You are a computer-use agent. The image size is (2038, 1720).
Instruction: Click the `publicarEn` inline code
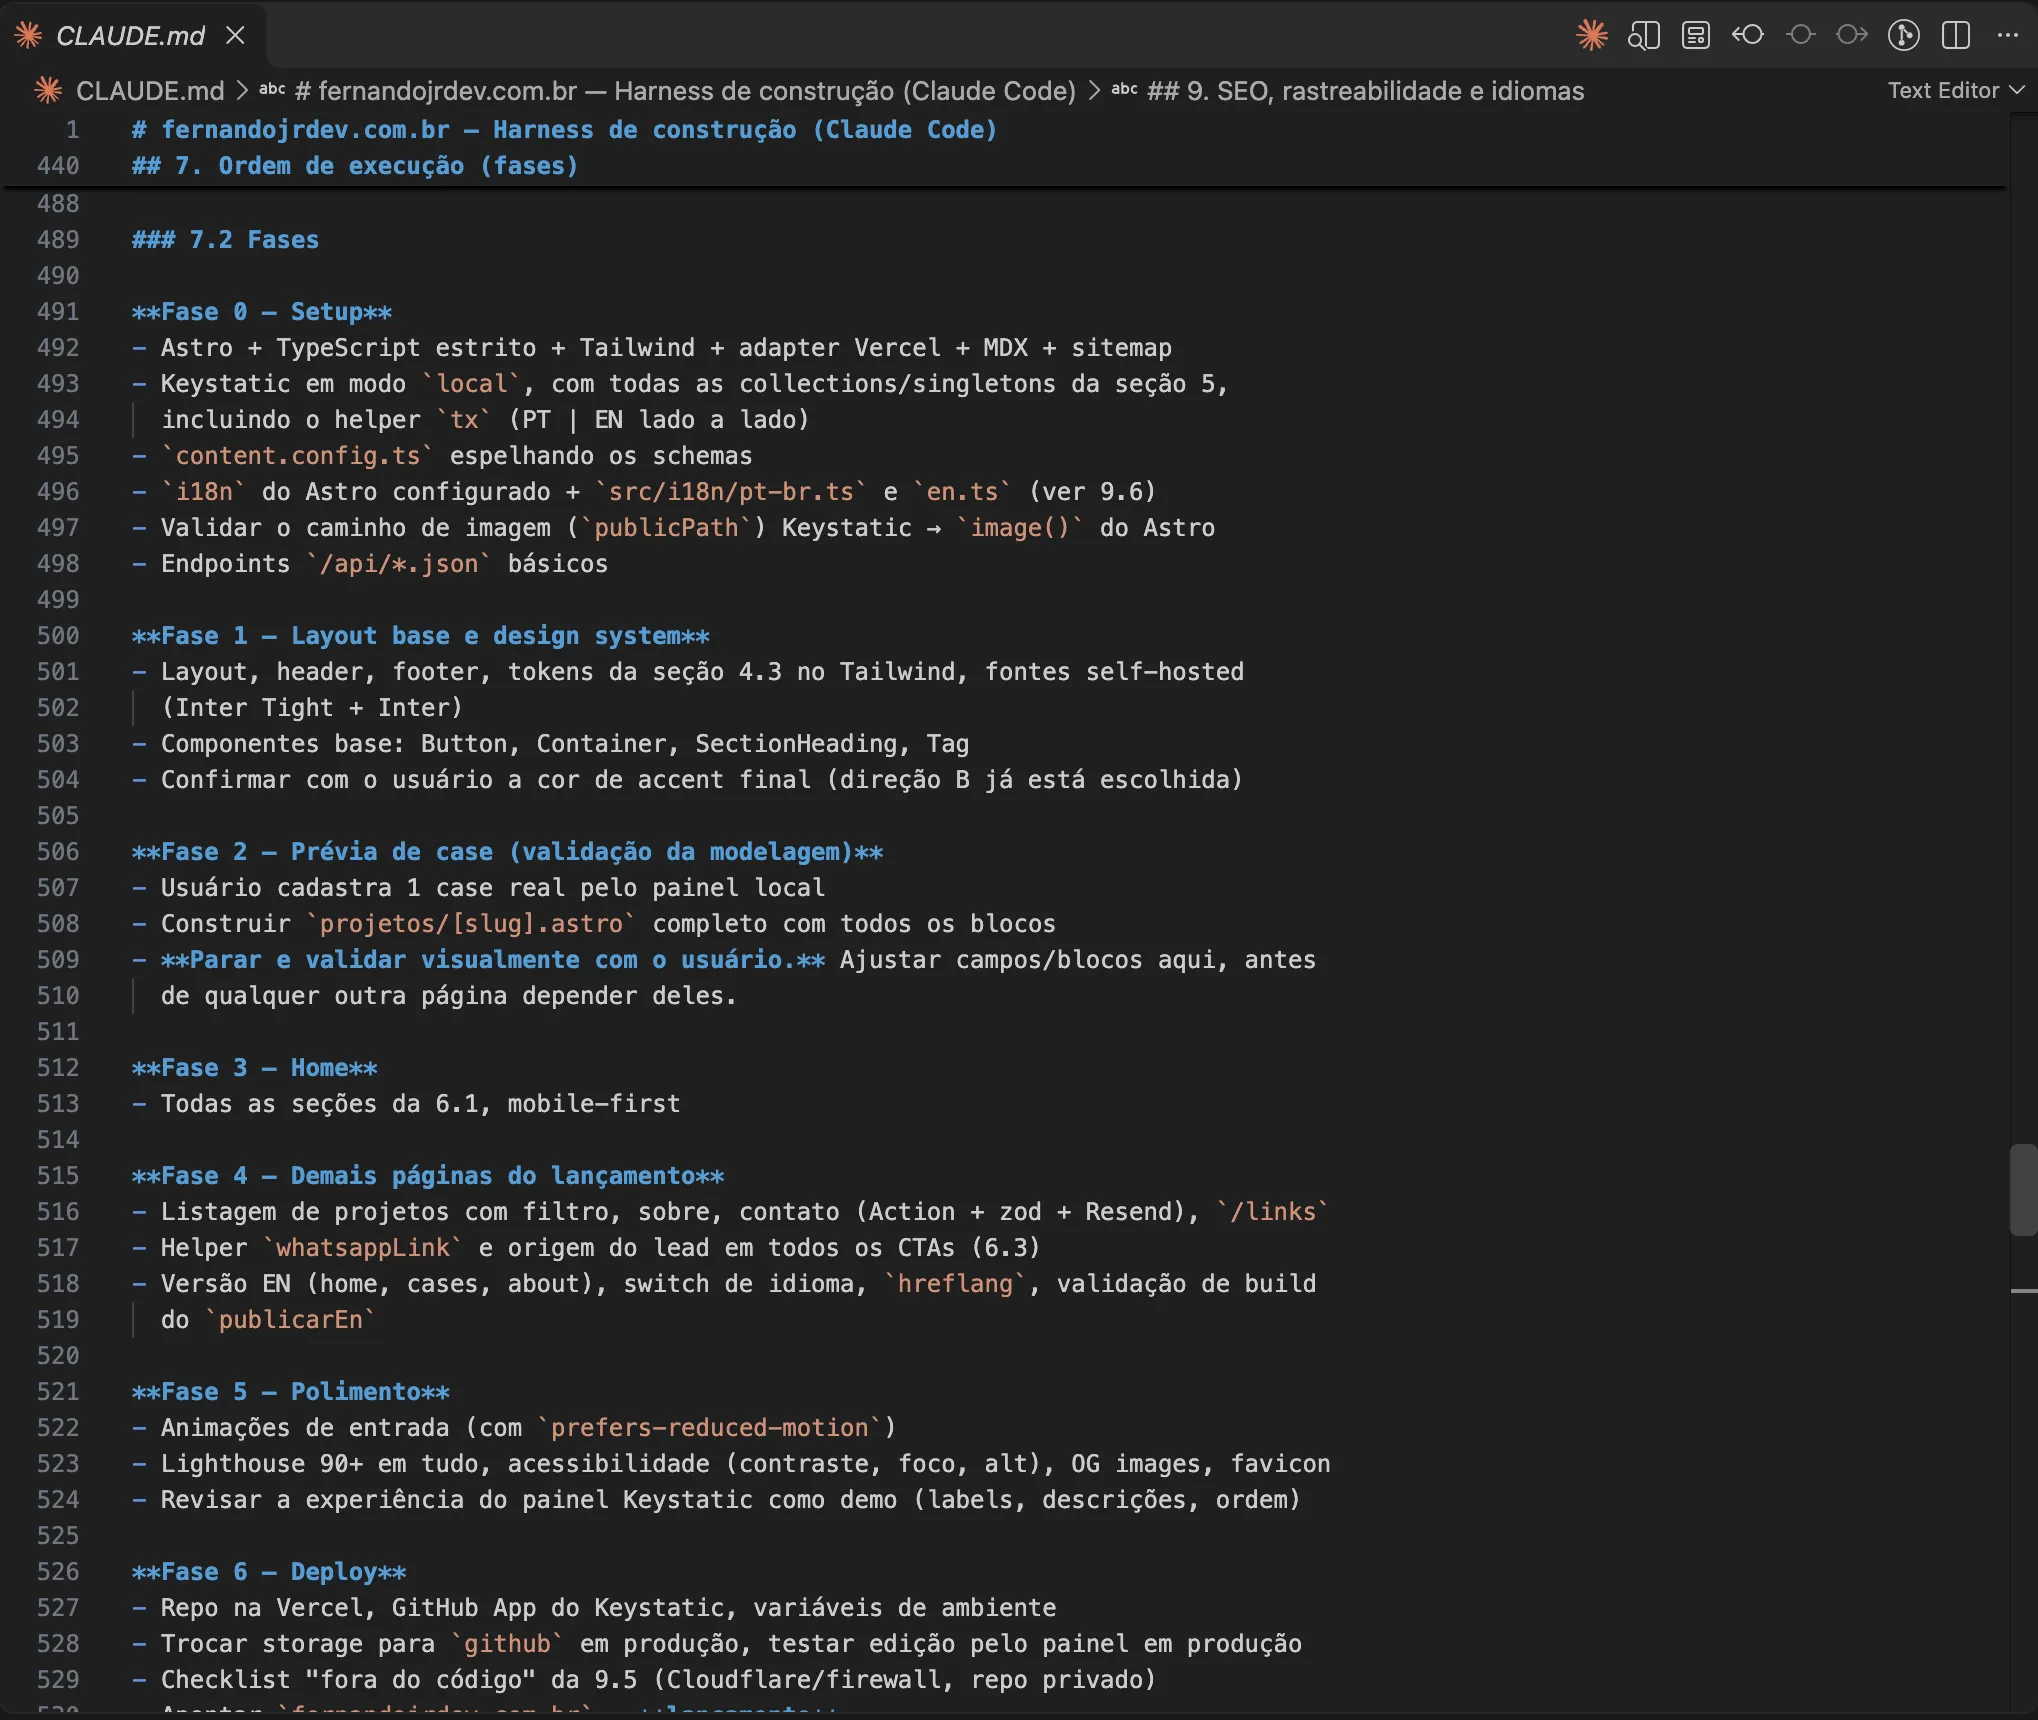coord(291,1320)
